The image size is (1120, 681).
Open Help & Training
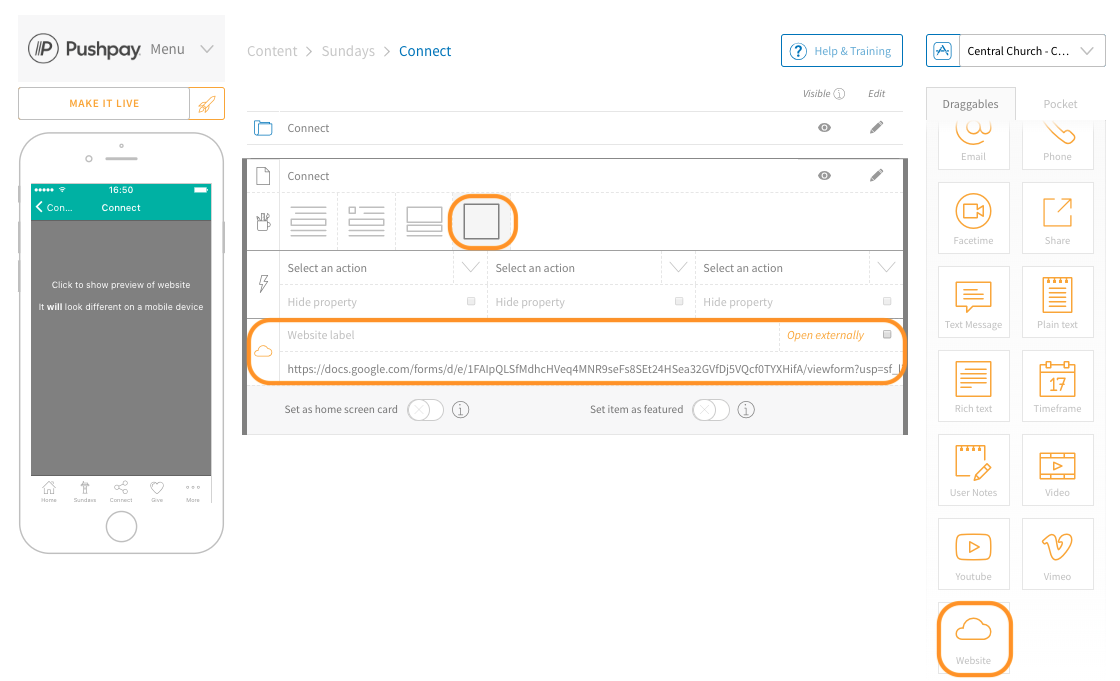tap(841, 50)
